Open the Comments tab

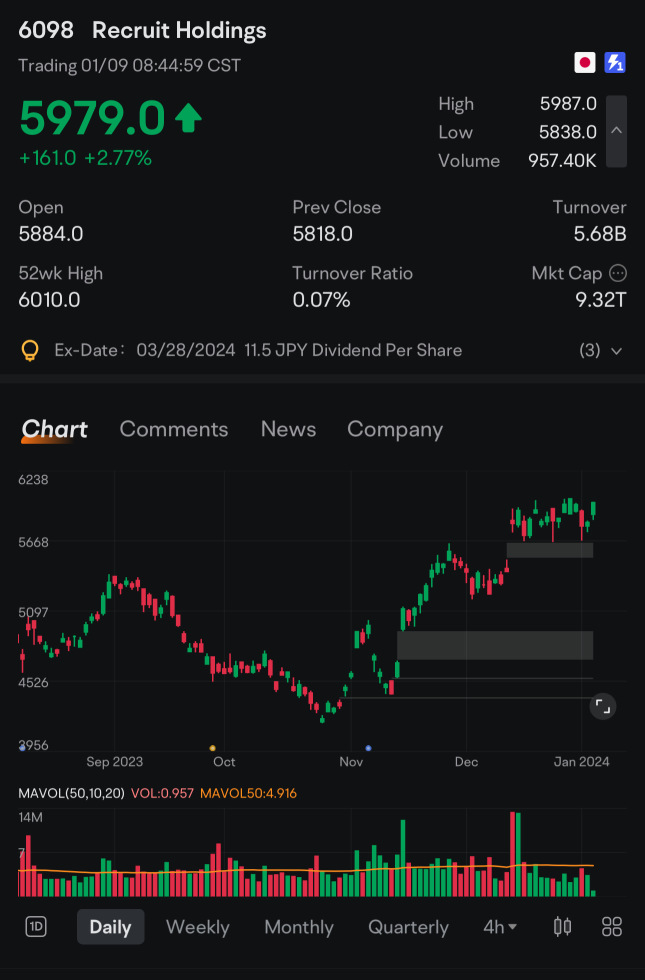point(174,429)
